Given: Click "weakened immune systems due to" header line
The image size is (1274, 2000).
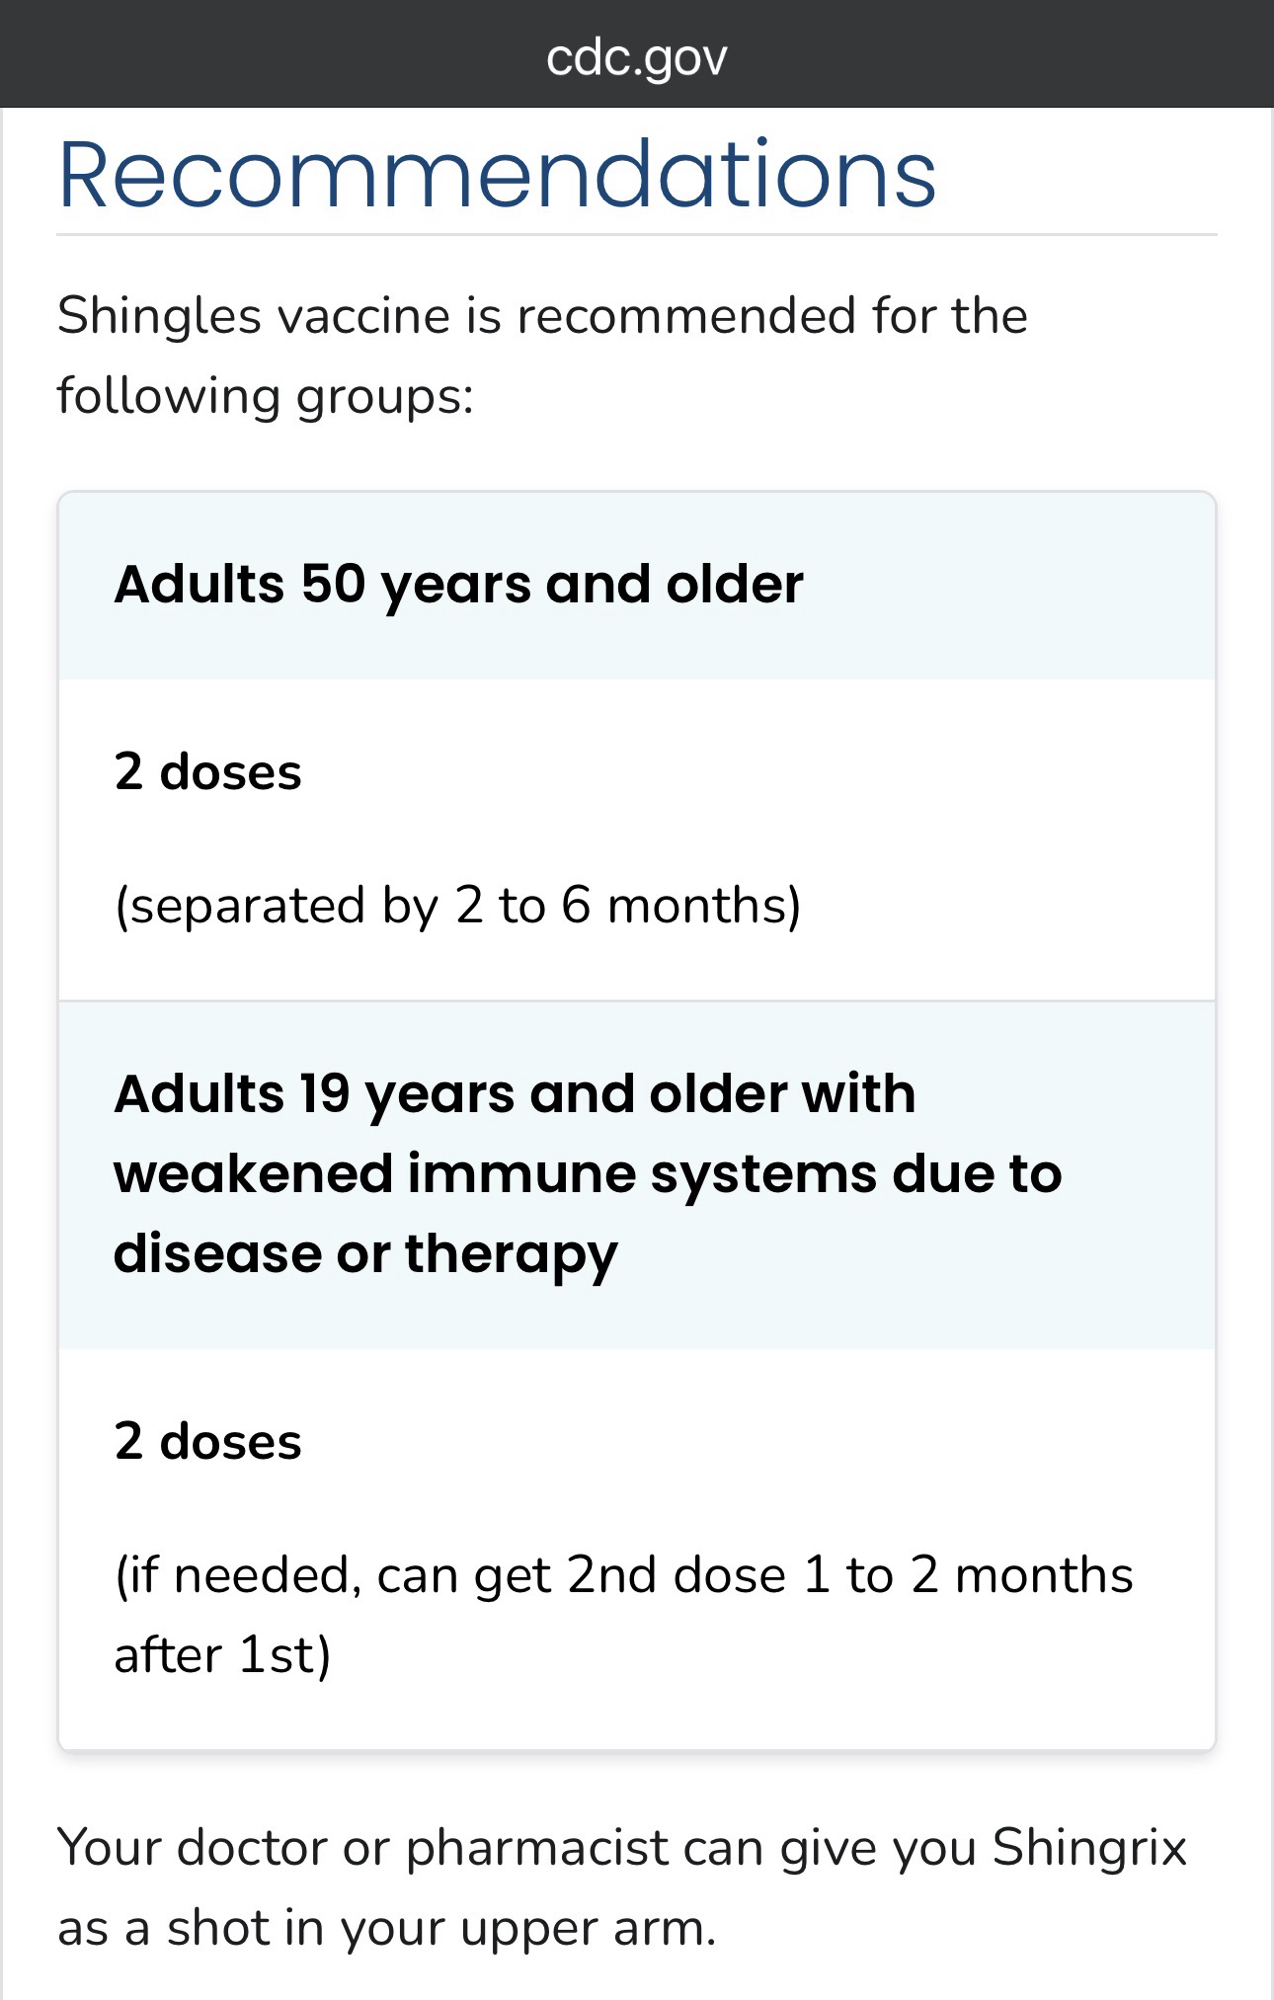Looking at the screenshot, I should coord(587,1174).
